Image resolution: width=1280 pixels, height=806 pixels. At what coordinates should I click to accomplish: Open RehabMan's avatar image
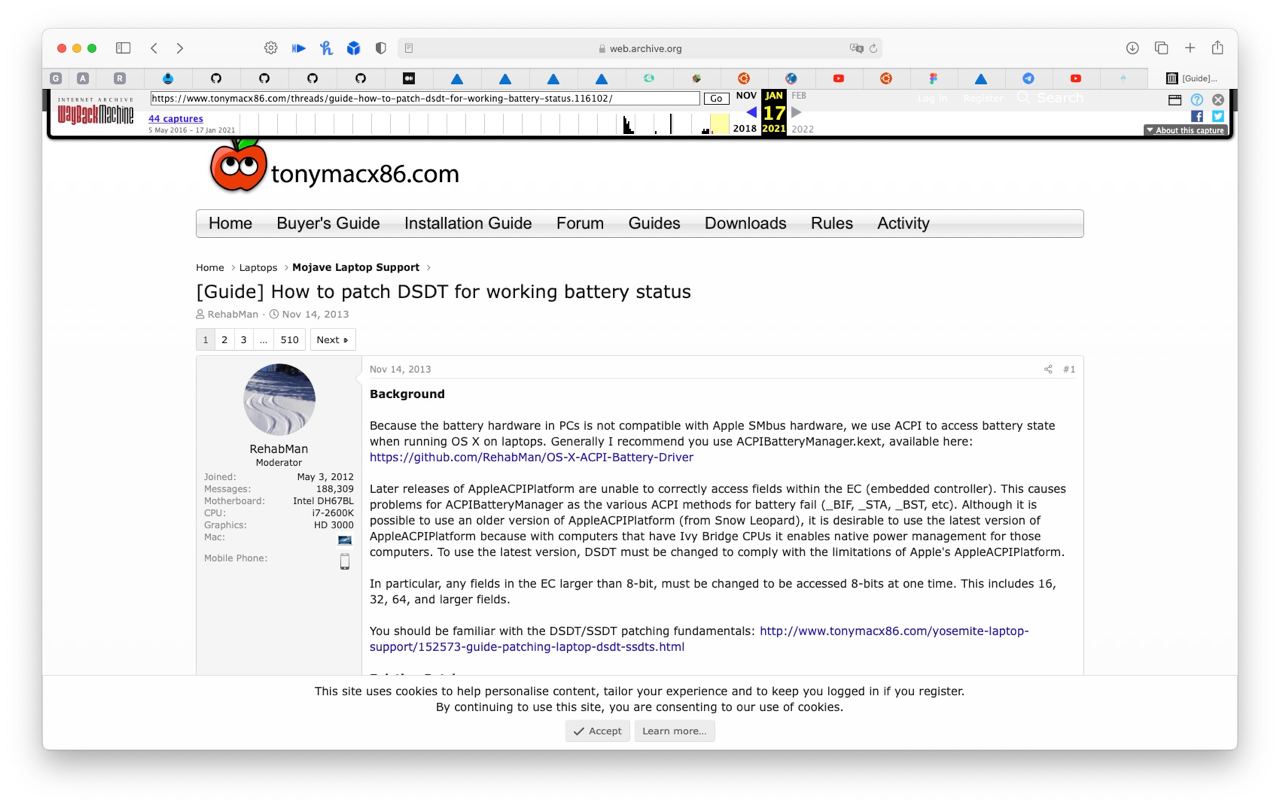279,400
